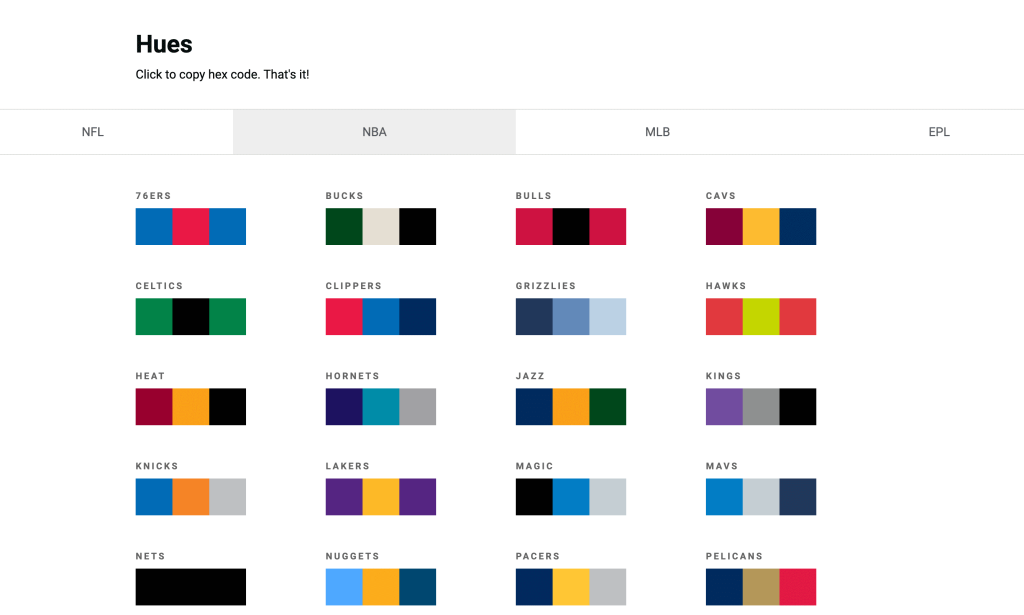Click the black swatch under Bulls
This screenshot has height=615, width=1024.
(571, 227)
